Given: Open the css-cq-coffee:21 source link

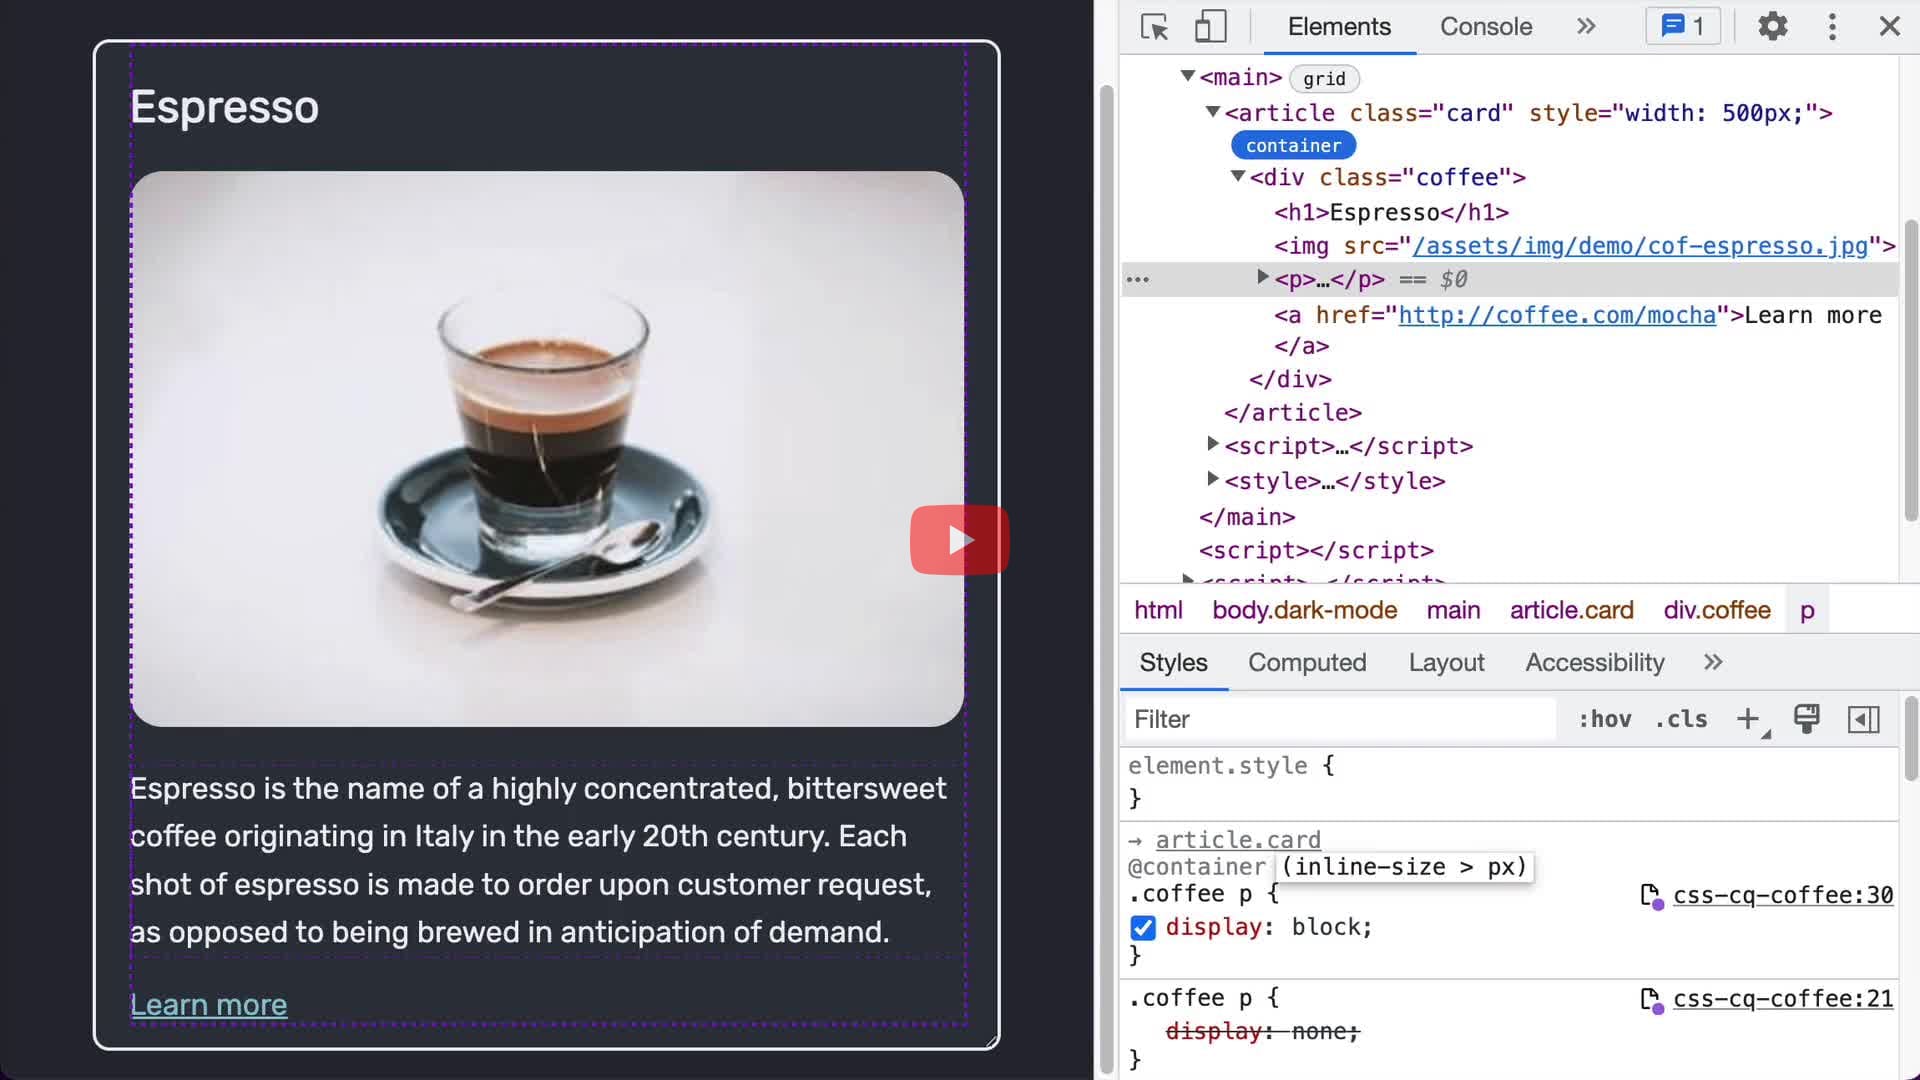Looking at the screenshot, I should click(1782, 999).
